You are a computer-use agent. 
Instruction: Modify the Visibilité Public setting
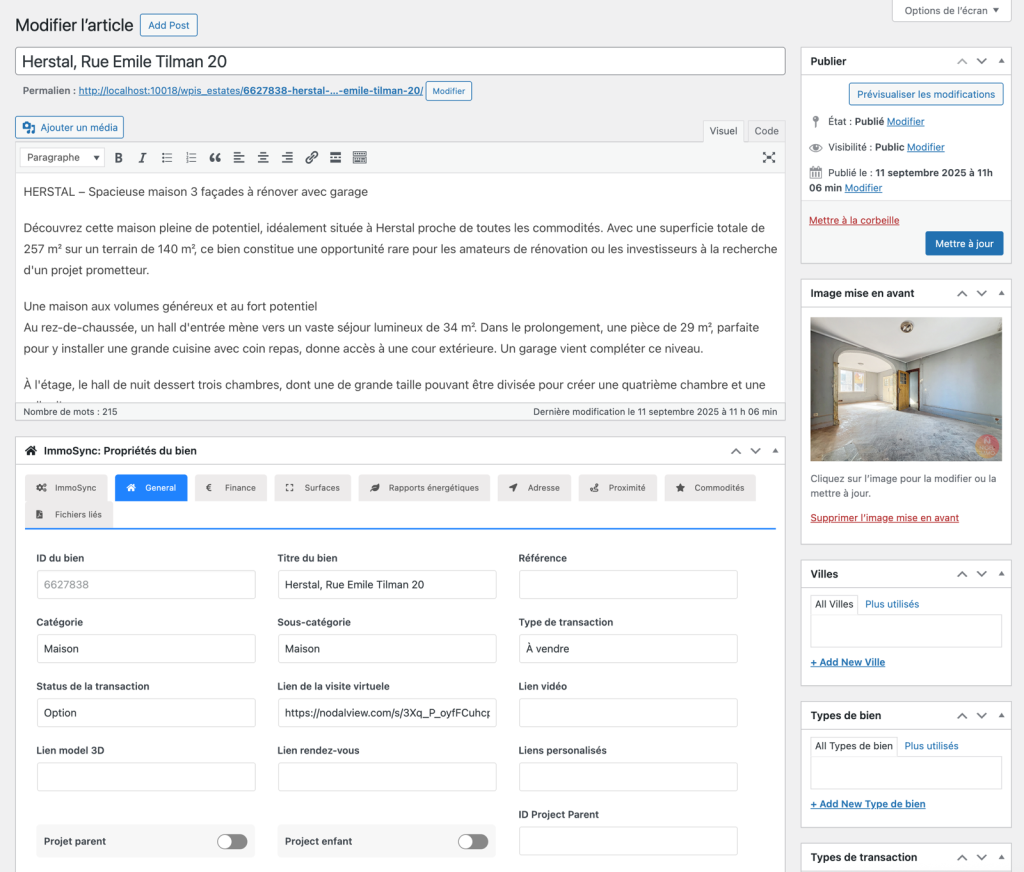pos(925,147)
